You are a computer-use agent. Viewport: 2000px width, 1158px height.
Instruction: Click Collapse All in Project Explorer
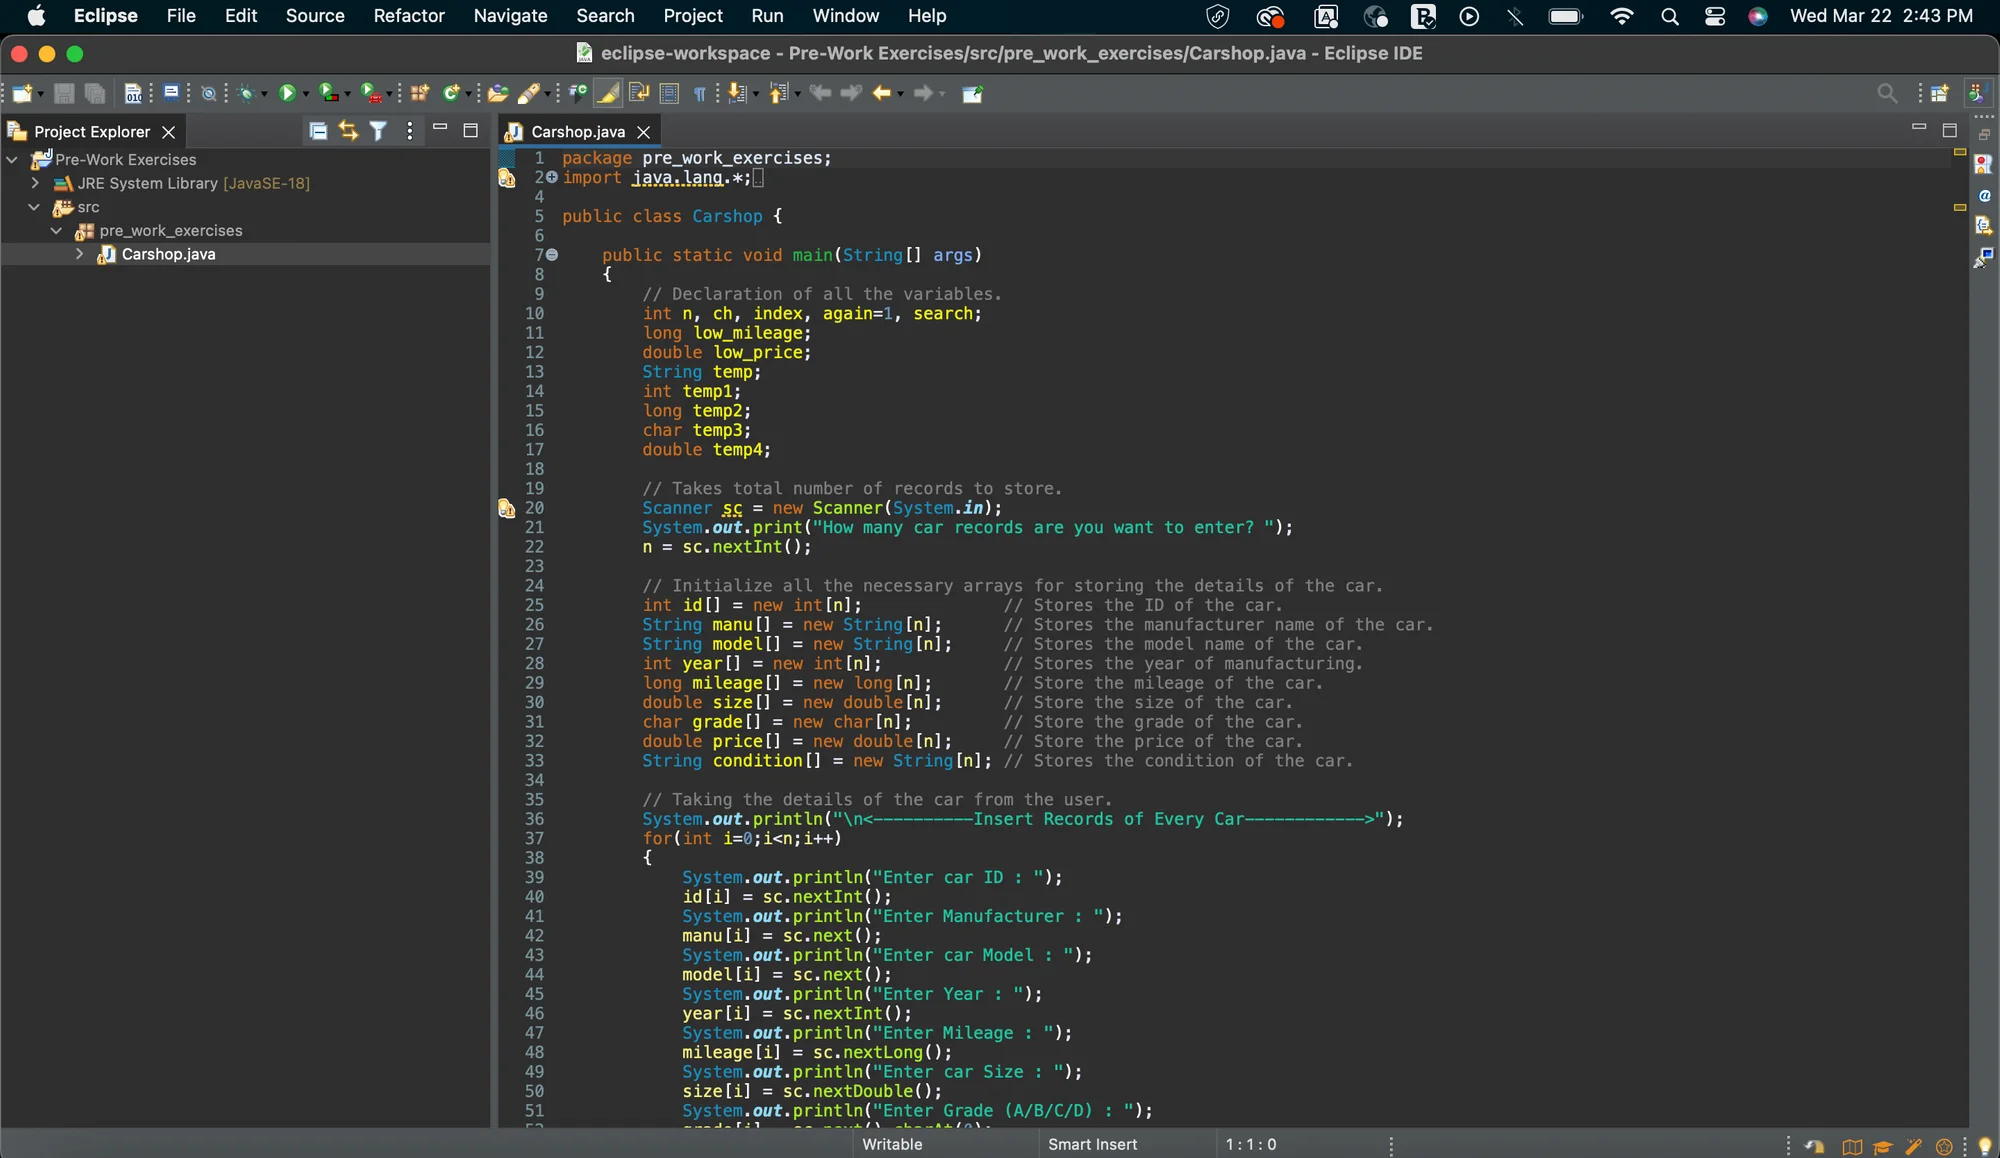[318, 131]
